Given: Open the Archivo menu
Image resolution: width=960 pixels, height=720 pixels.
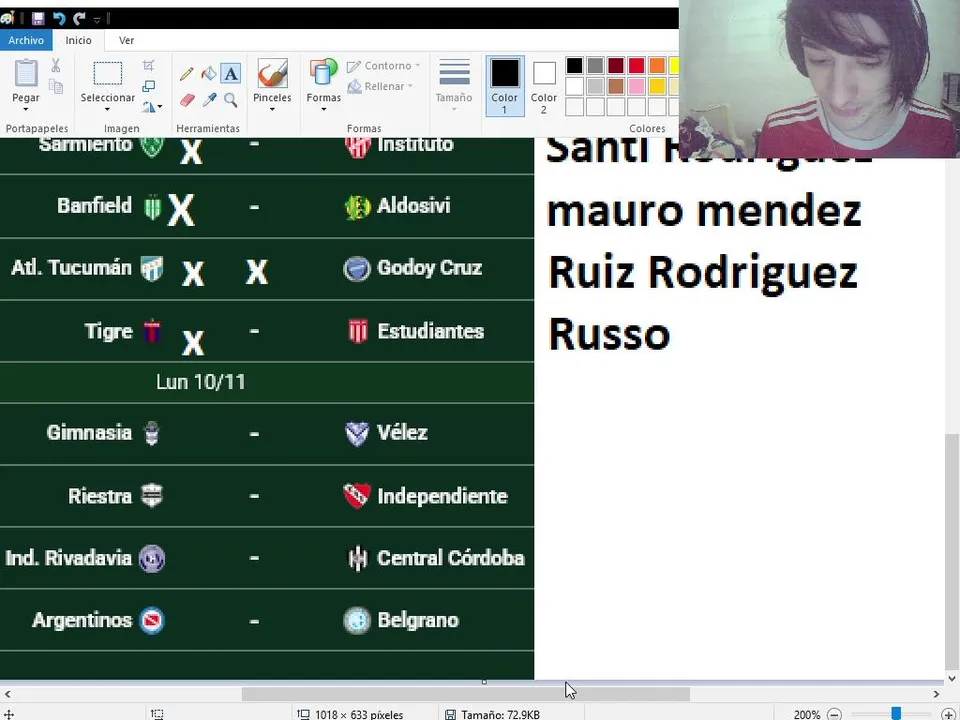Looking at the screenshot, I should coord(26,40).
